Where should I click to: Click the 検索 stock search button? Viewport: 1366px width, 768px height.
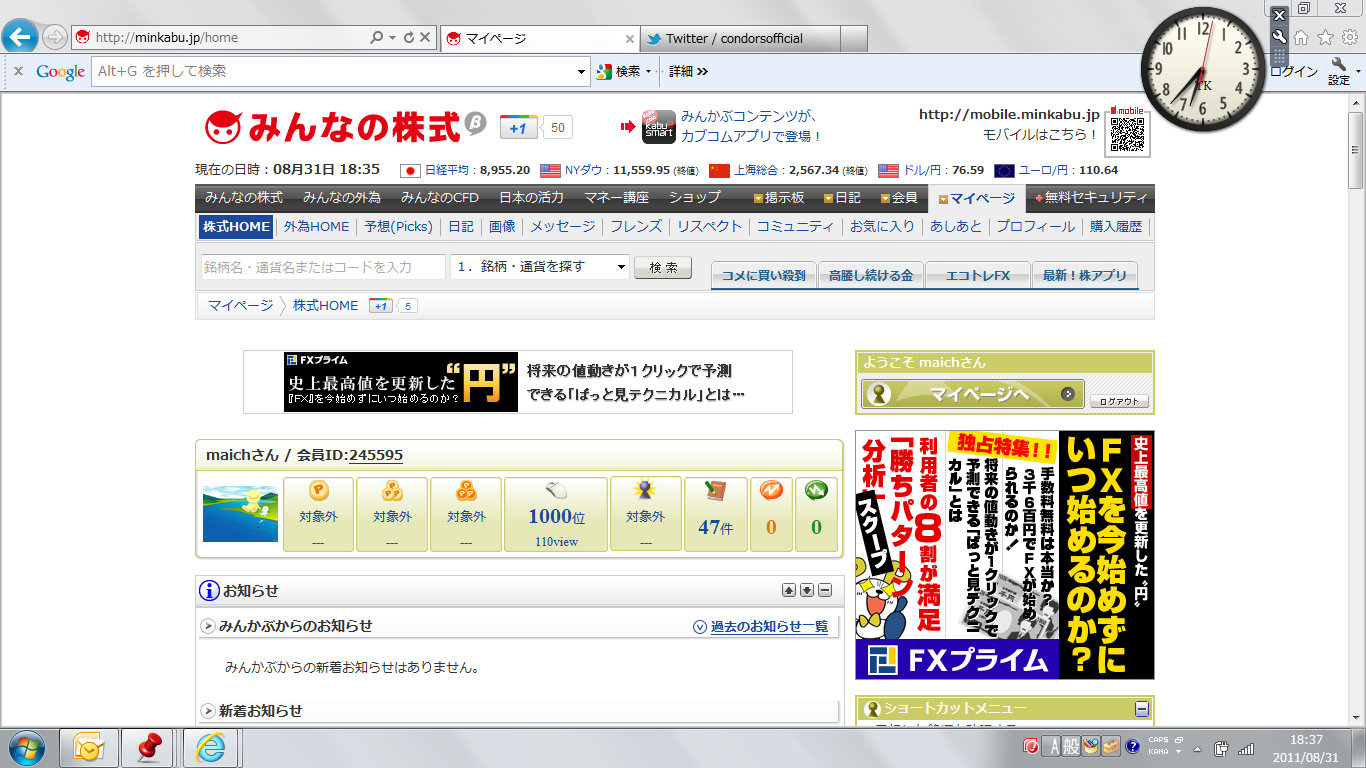(x=663, y=267)
